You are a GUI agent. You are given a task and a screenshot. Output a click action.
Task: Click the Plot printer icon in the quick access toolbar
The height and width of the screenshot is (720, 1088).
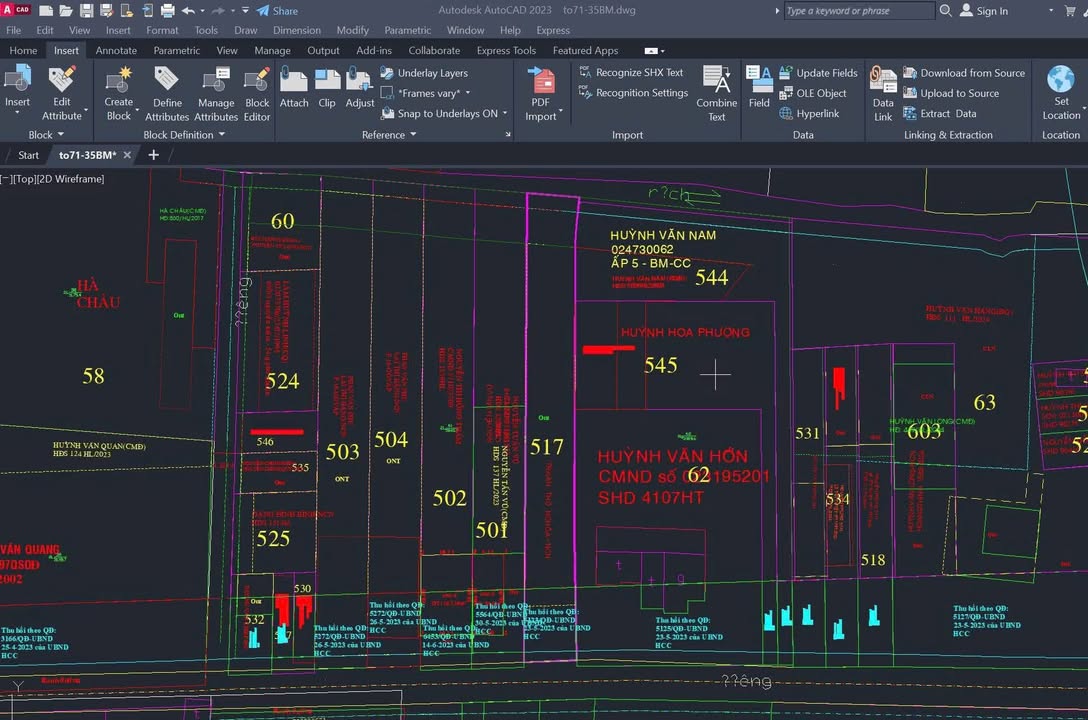(x=166, y=11)
